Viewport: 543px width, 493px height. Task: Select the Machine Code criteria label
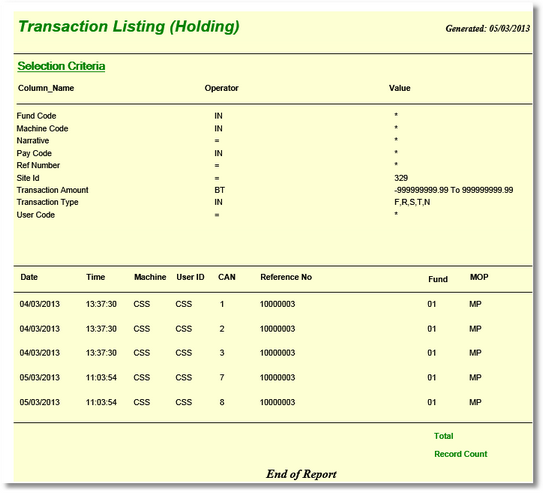point(42,128)
